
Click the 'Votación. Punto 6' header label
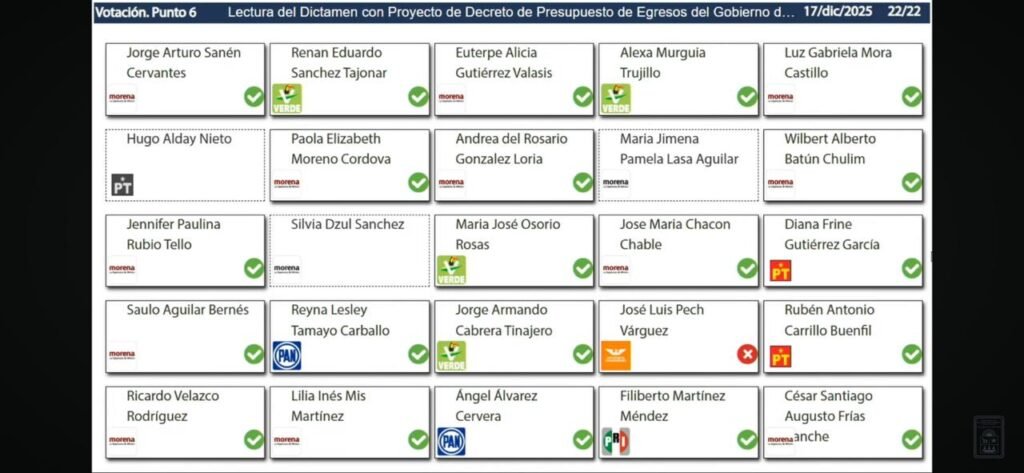point(148,13)
